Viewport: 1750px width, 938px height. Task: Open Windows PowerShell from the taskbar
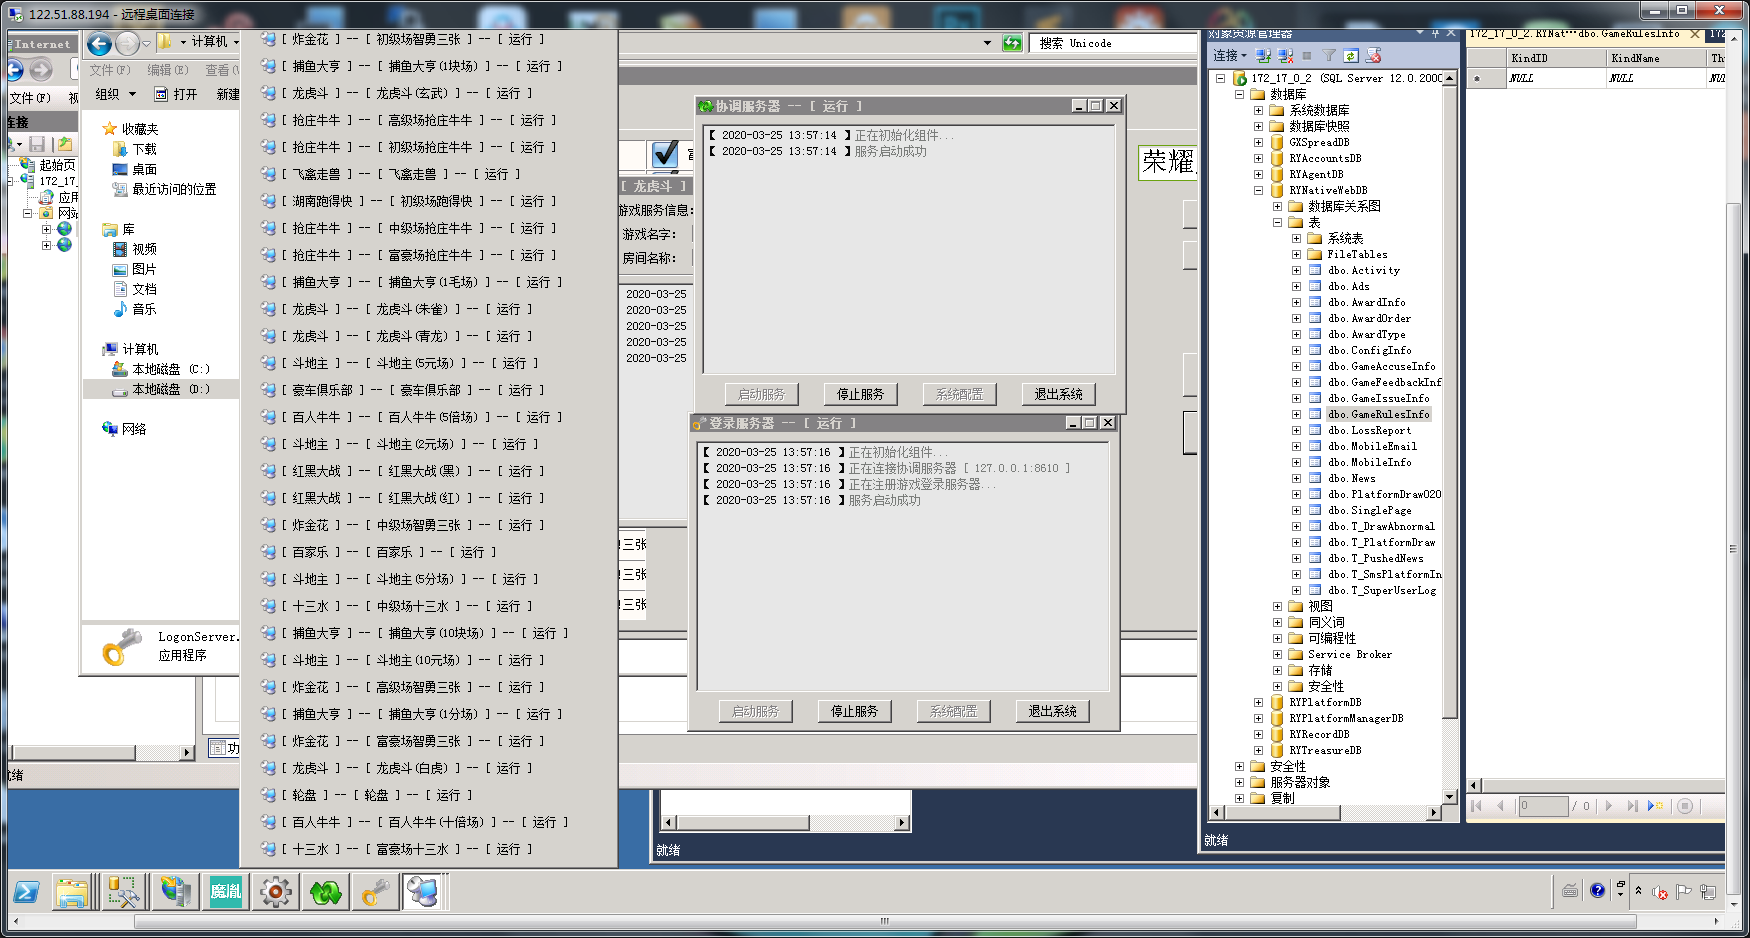click(x=27, y=891)
